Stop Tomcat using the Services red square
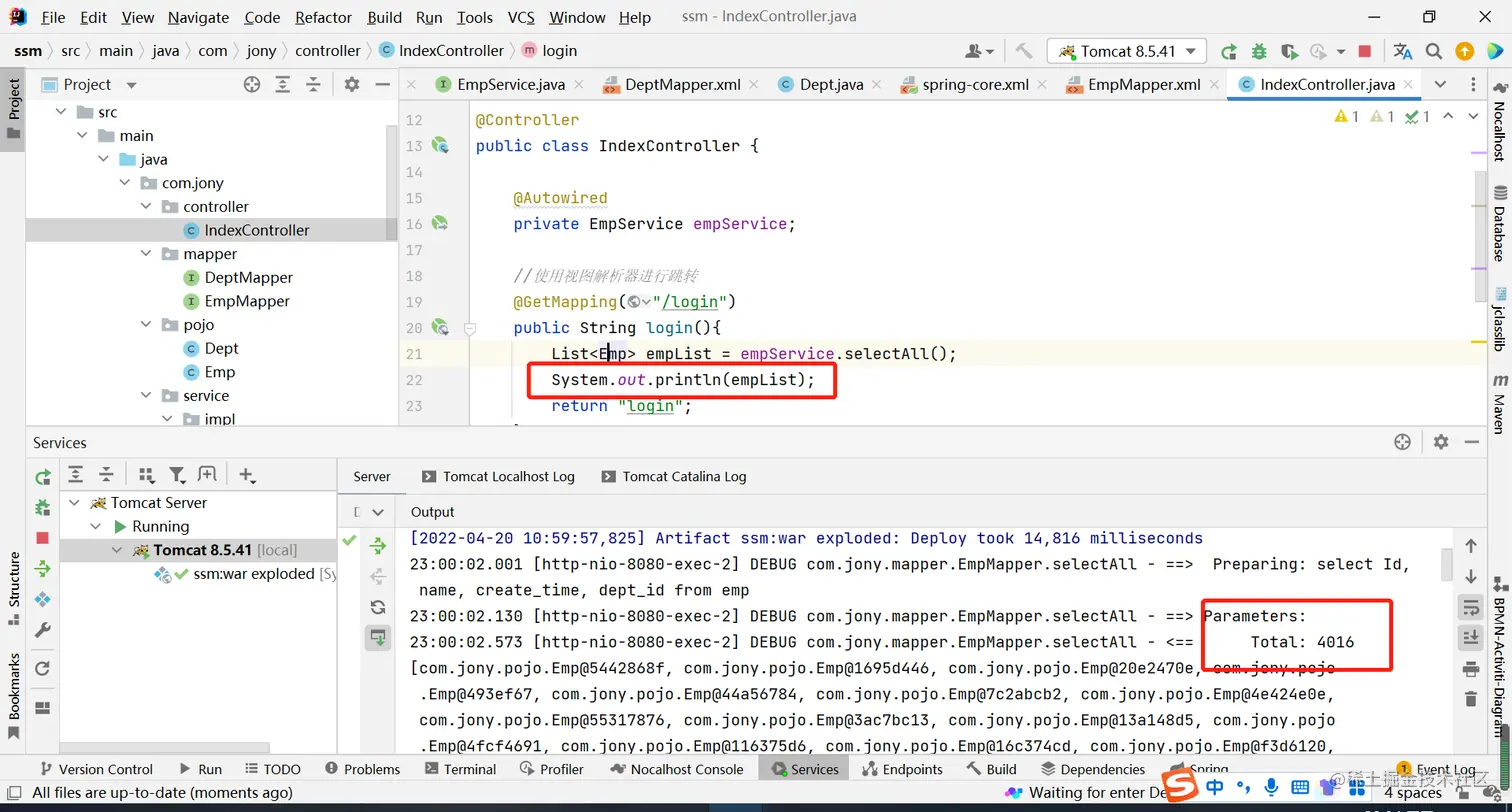The height and width of the screenshot is (812, 1512). click(42, 538)
